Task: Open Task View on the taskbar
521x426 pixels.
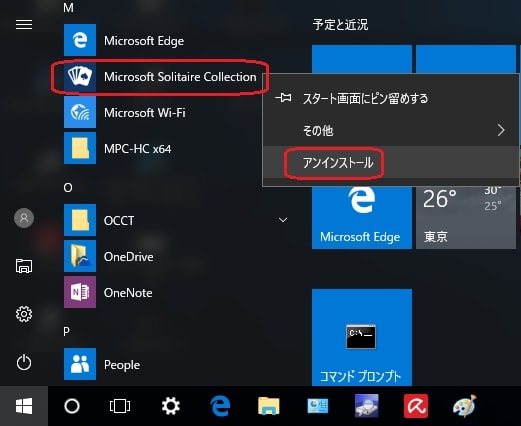Action: pos(120,406)
